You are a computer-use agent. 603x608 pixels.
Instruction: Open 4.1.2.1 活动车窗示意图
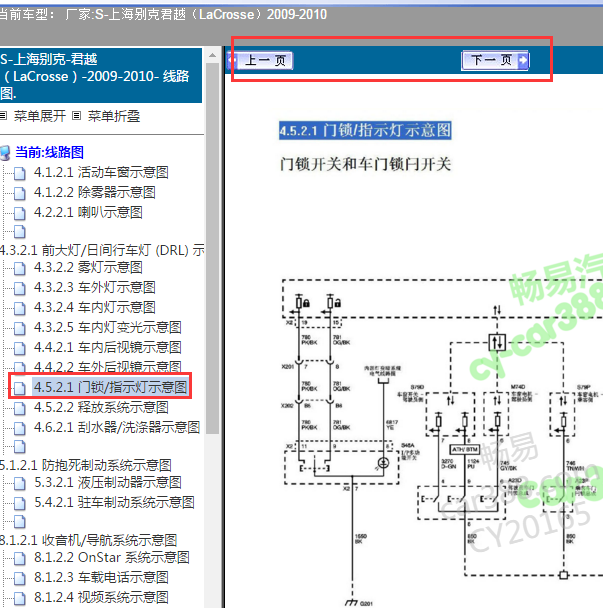pyautogui.click(x=101, y=172)
